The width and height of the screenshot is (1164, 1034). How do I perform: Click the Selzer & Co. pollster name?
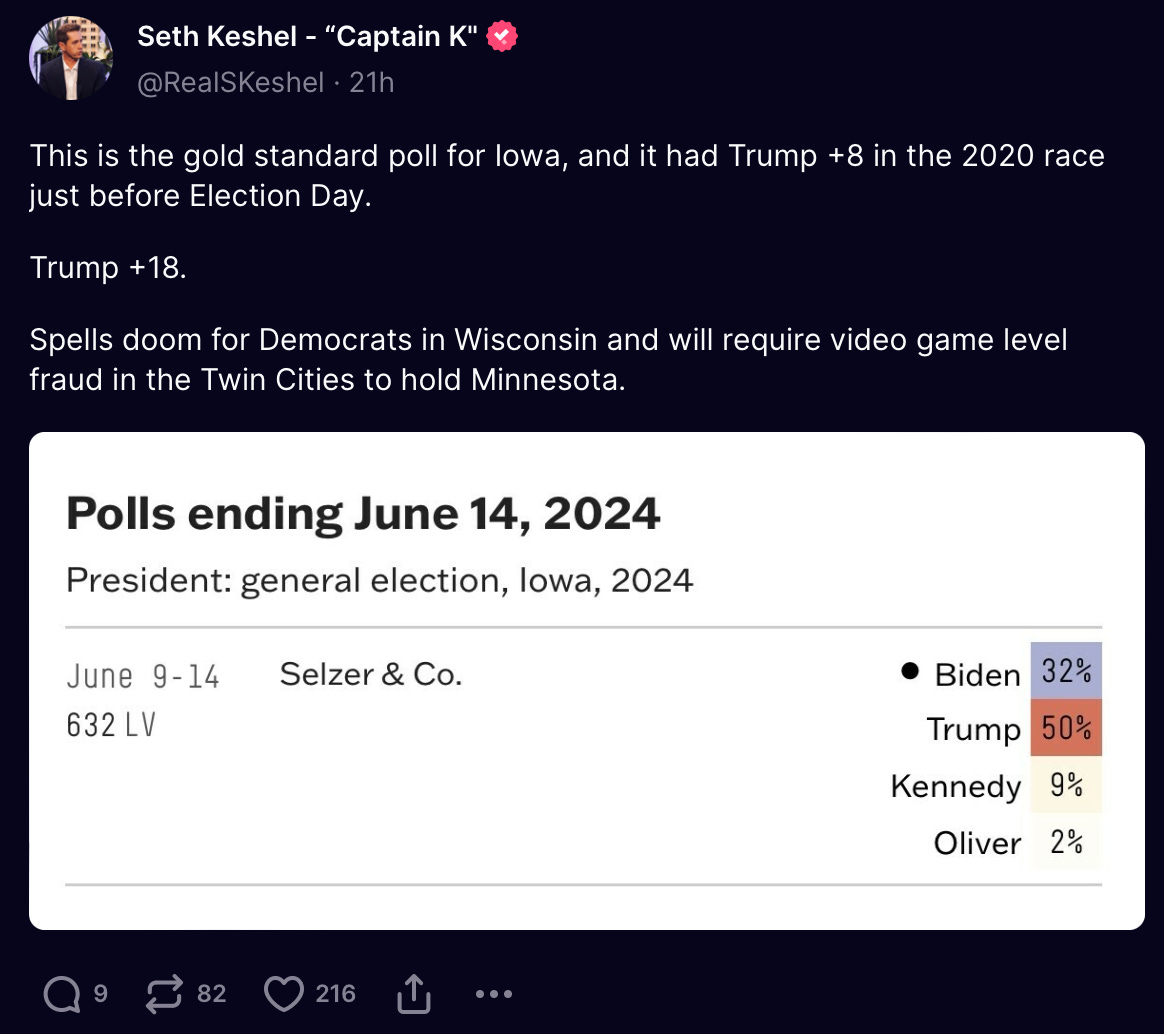tap(371, 674)
